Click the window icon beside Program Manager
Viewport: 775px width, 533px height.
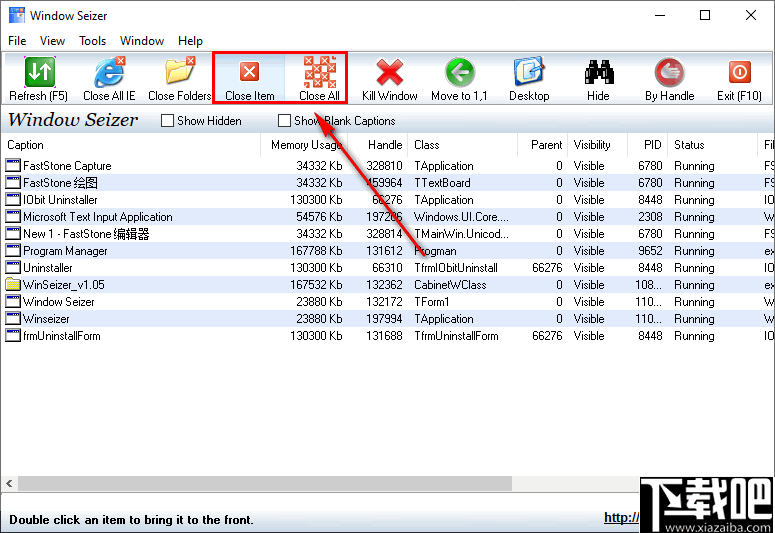pyautogui.click(x=13, y=250)
